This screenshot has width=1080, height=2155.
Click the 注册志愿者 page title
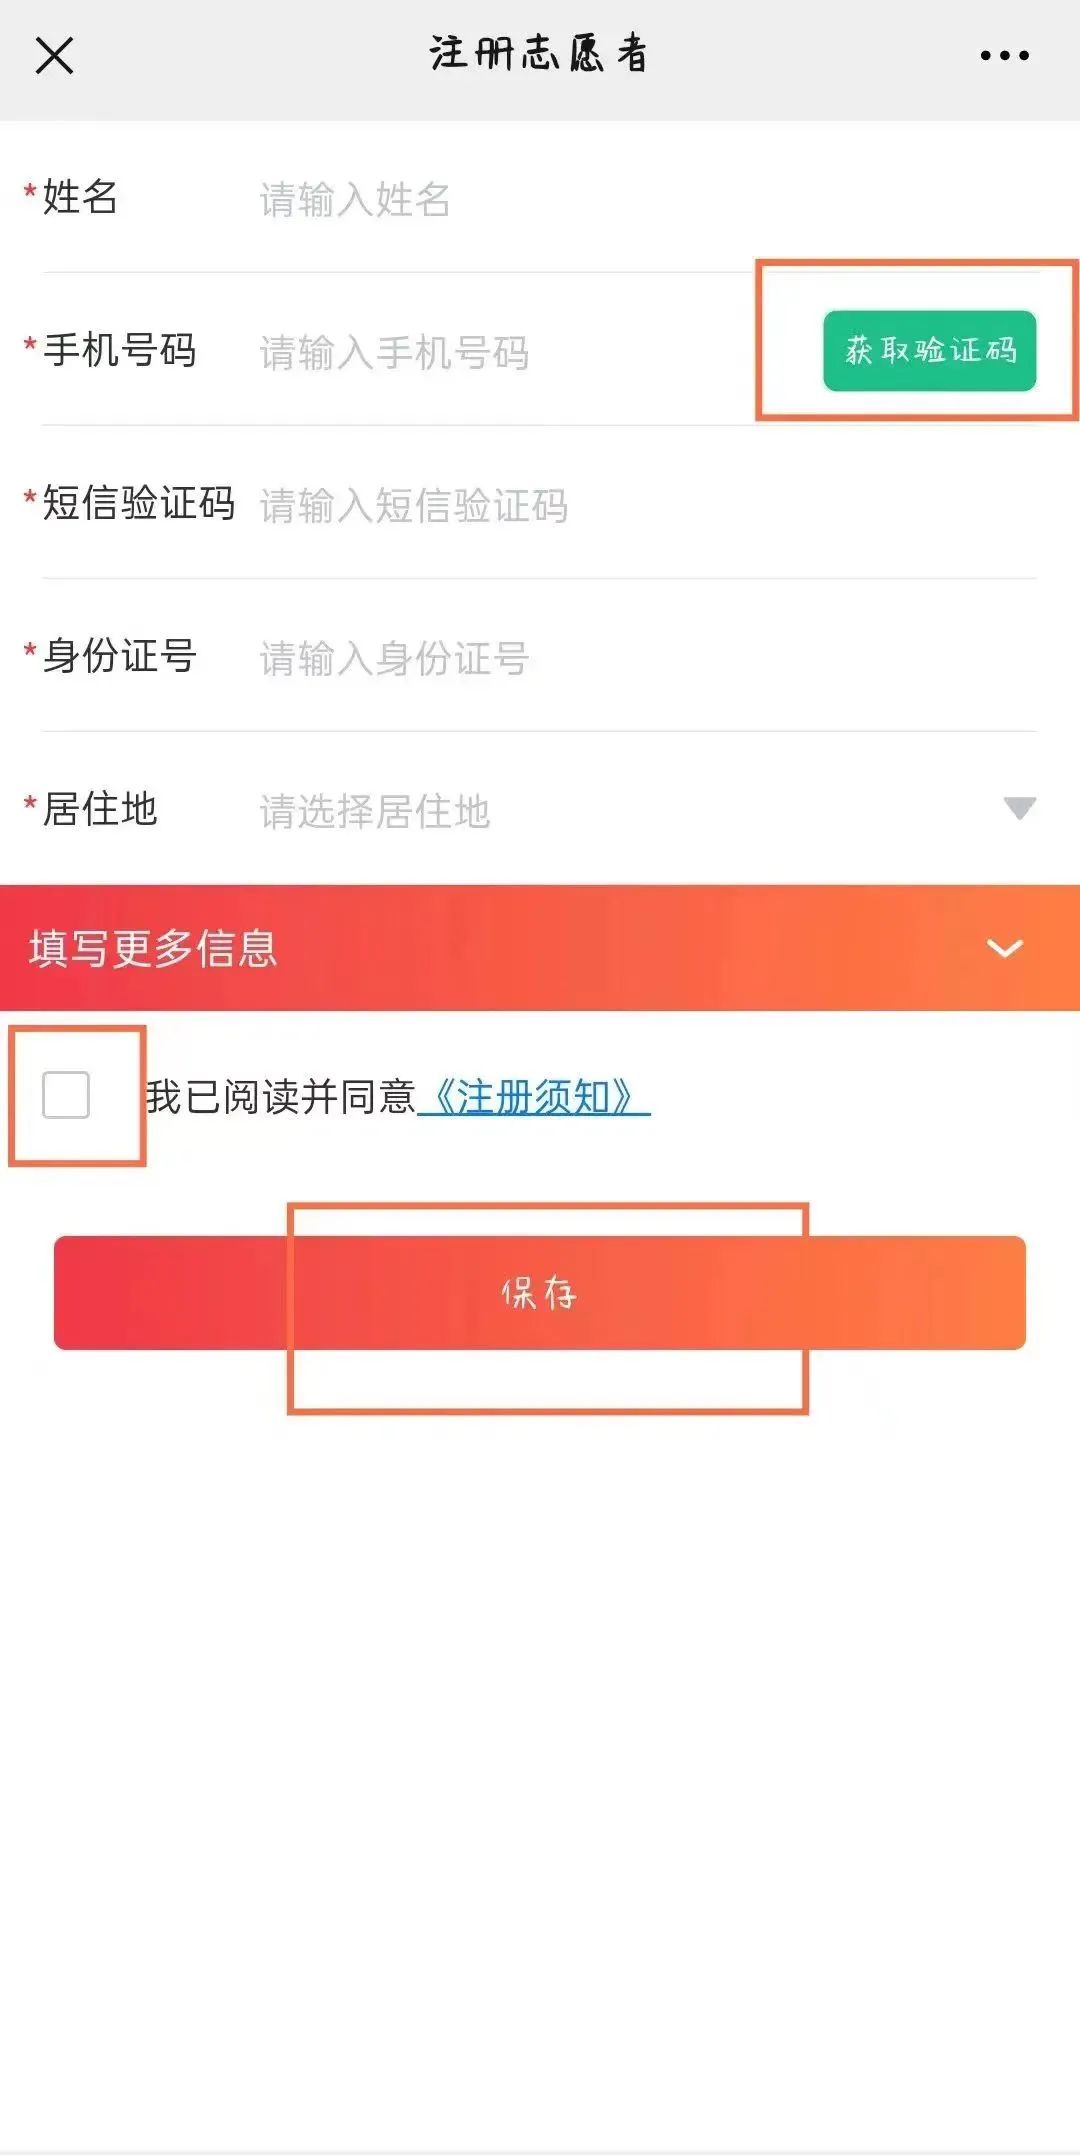pos(539,54)
